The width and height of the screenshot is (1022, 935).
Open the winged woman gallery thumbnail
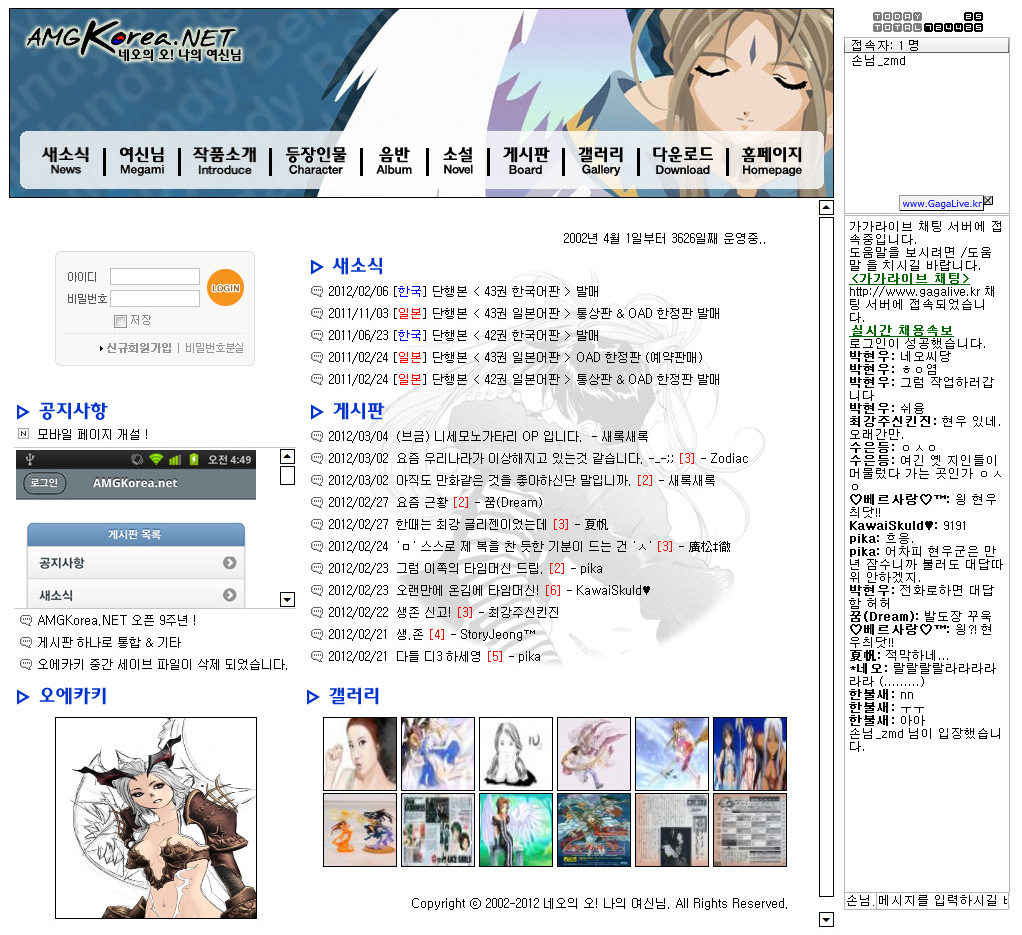[x=516, y=830]
